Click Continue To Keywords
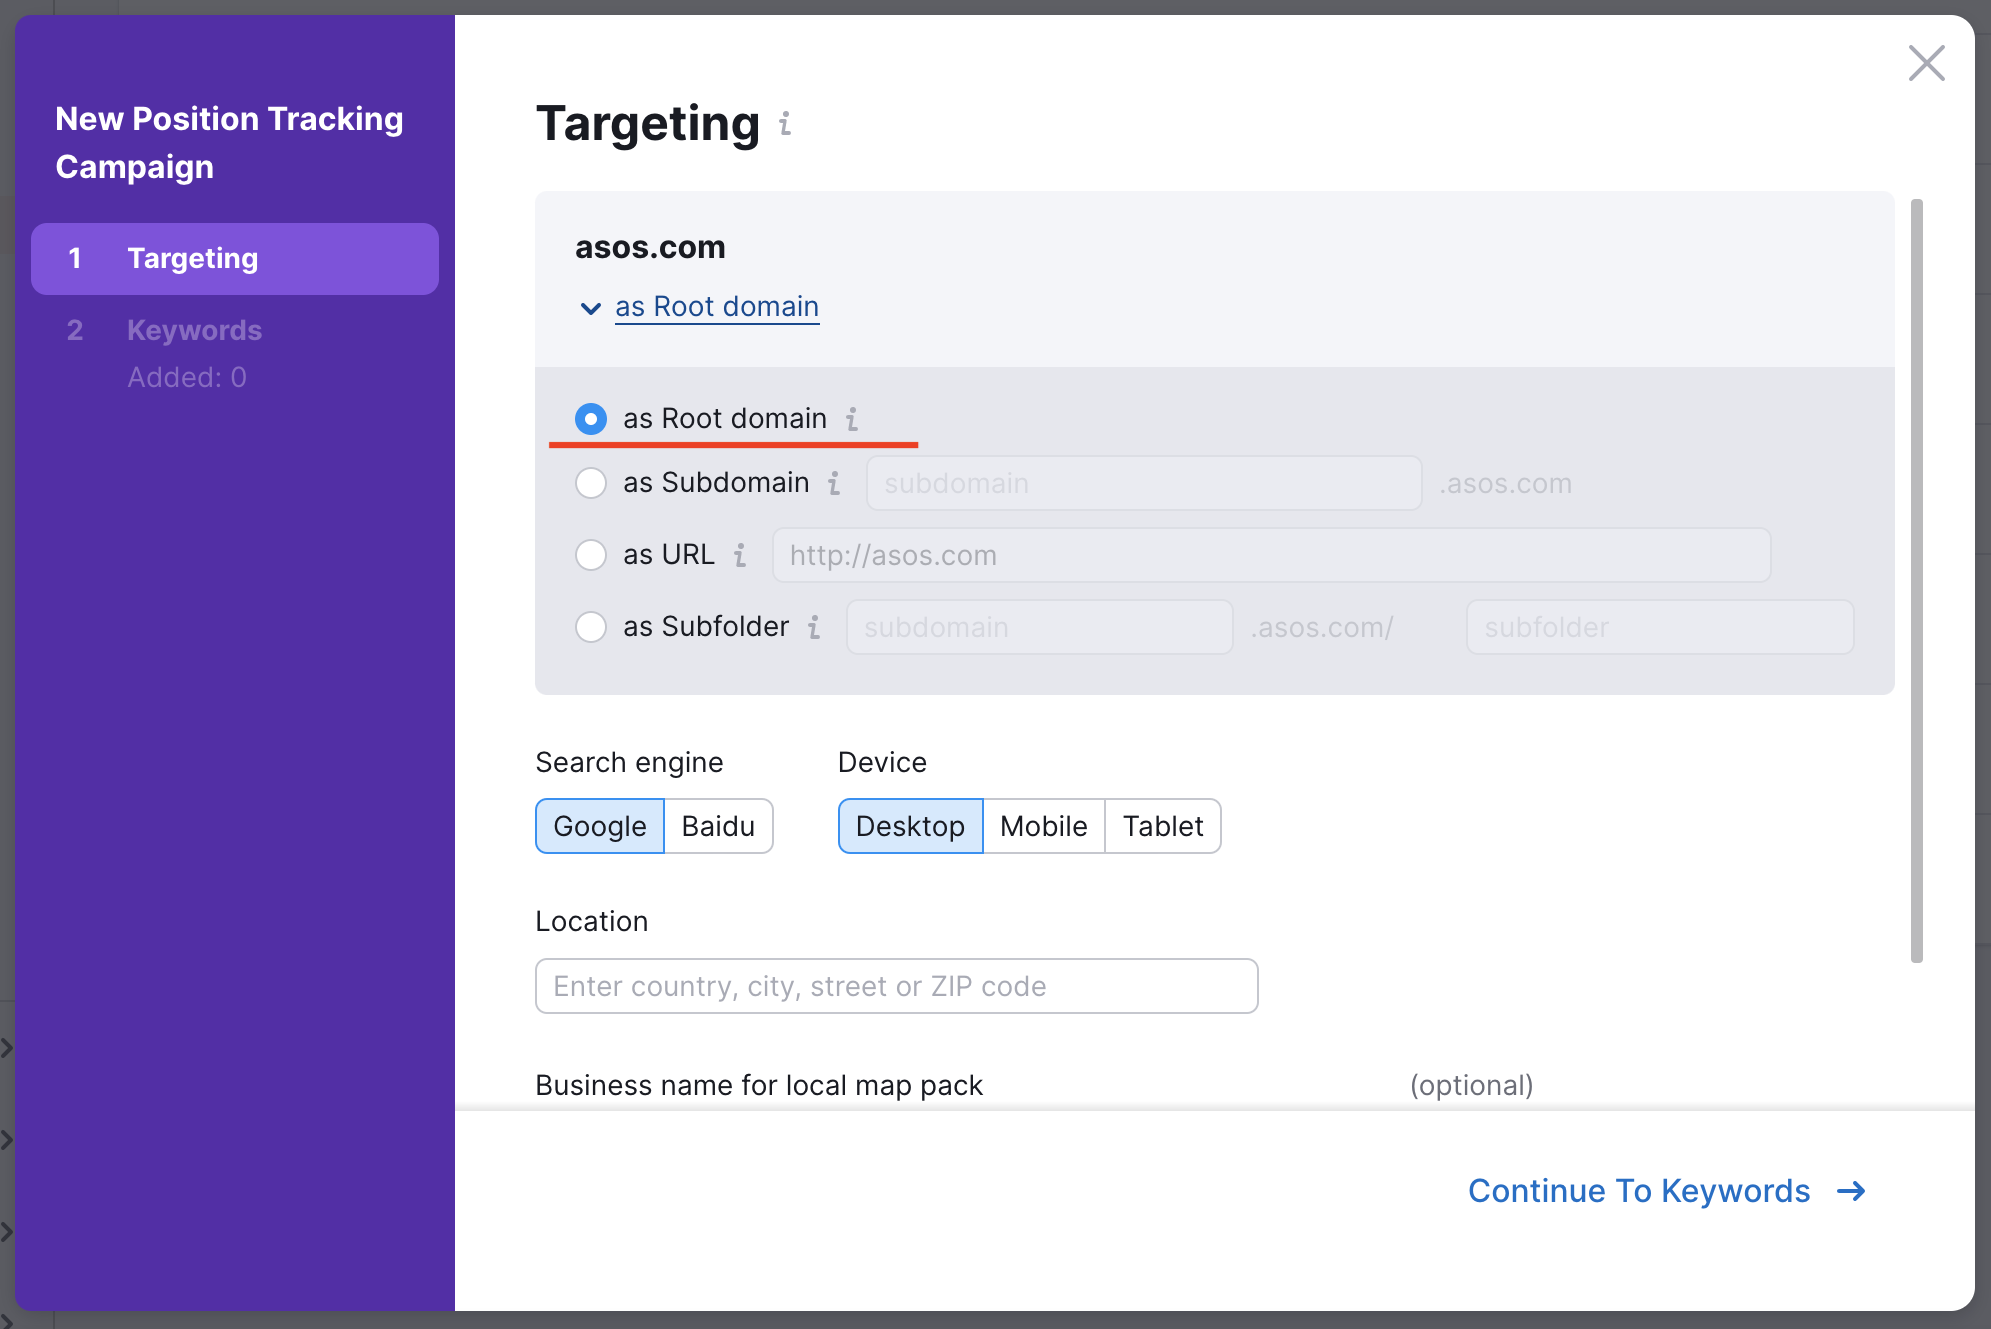 click(1667, 1191)
